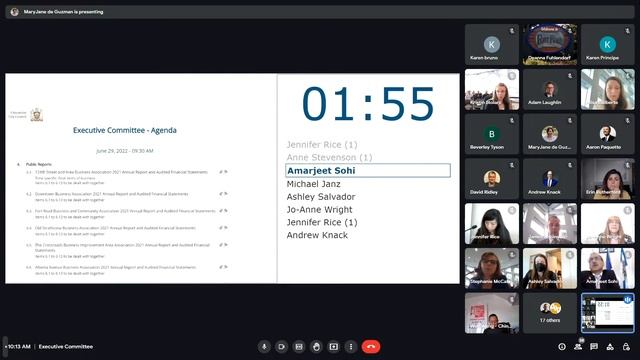Leave call with red hang-up button
This screenshot has height=360, width=640.
click(371, 347)
